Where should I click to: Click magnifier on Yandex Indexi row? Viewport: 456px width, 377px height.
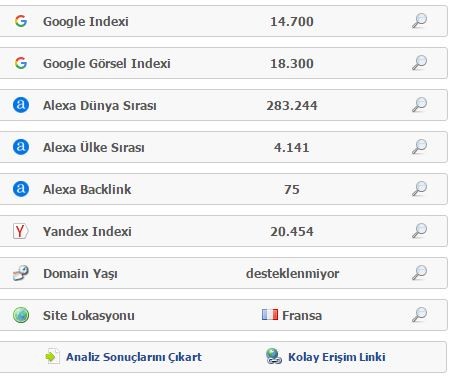[x=419, y=231]
